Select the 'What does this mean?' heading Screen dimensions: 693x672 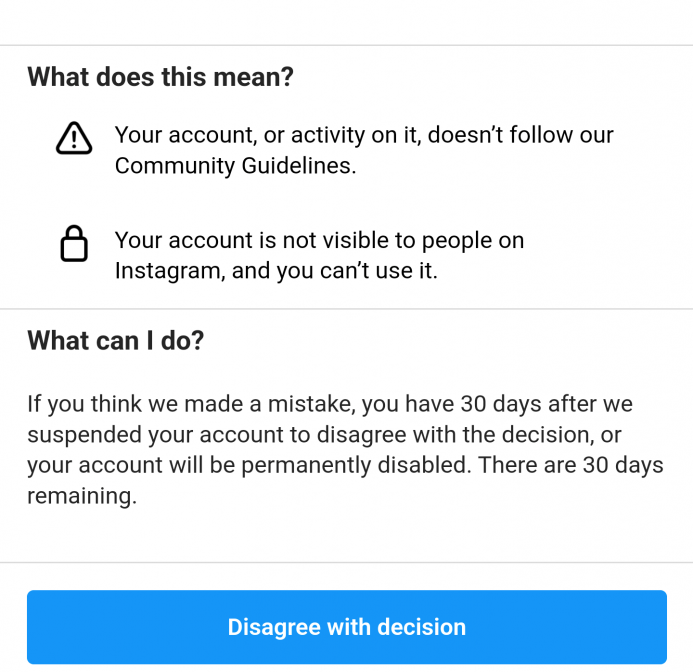pos(160,77)
